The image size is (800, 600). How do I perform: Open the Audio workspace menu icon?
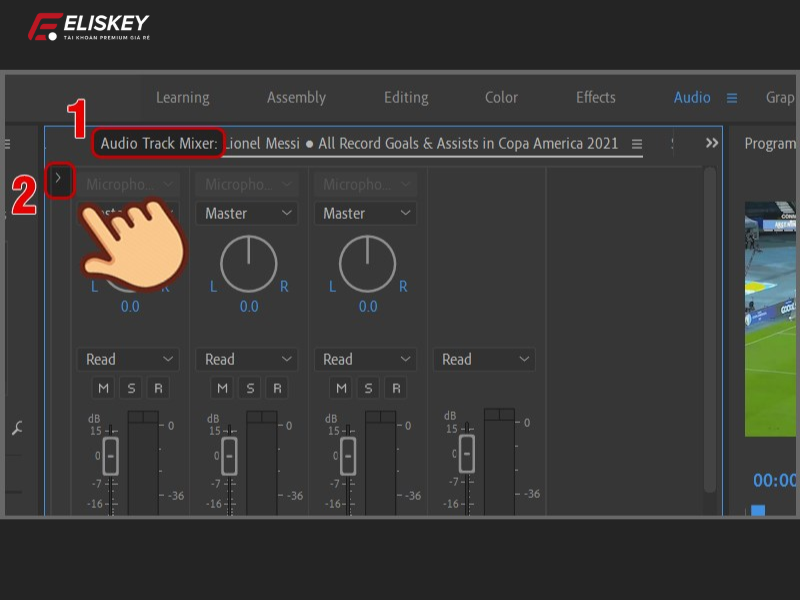tap(732, 98)
